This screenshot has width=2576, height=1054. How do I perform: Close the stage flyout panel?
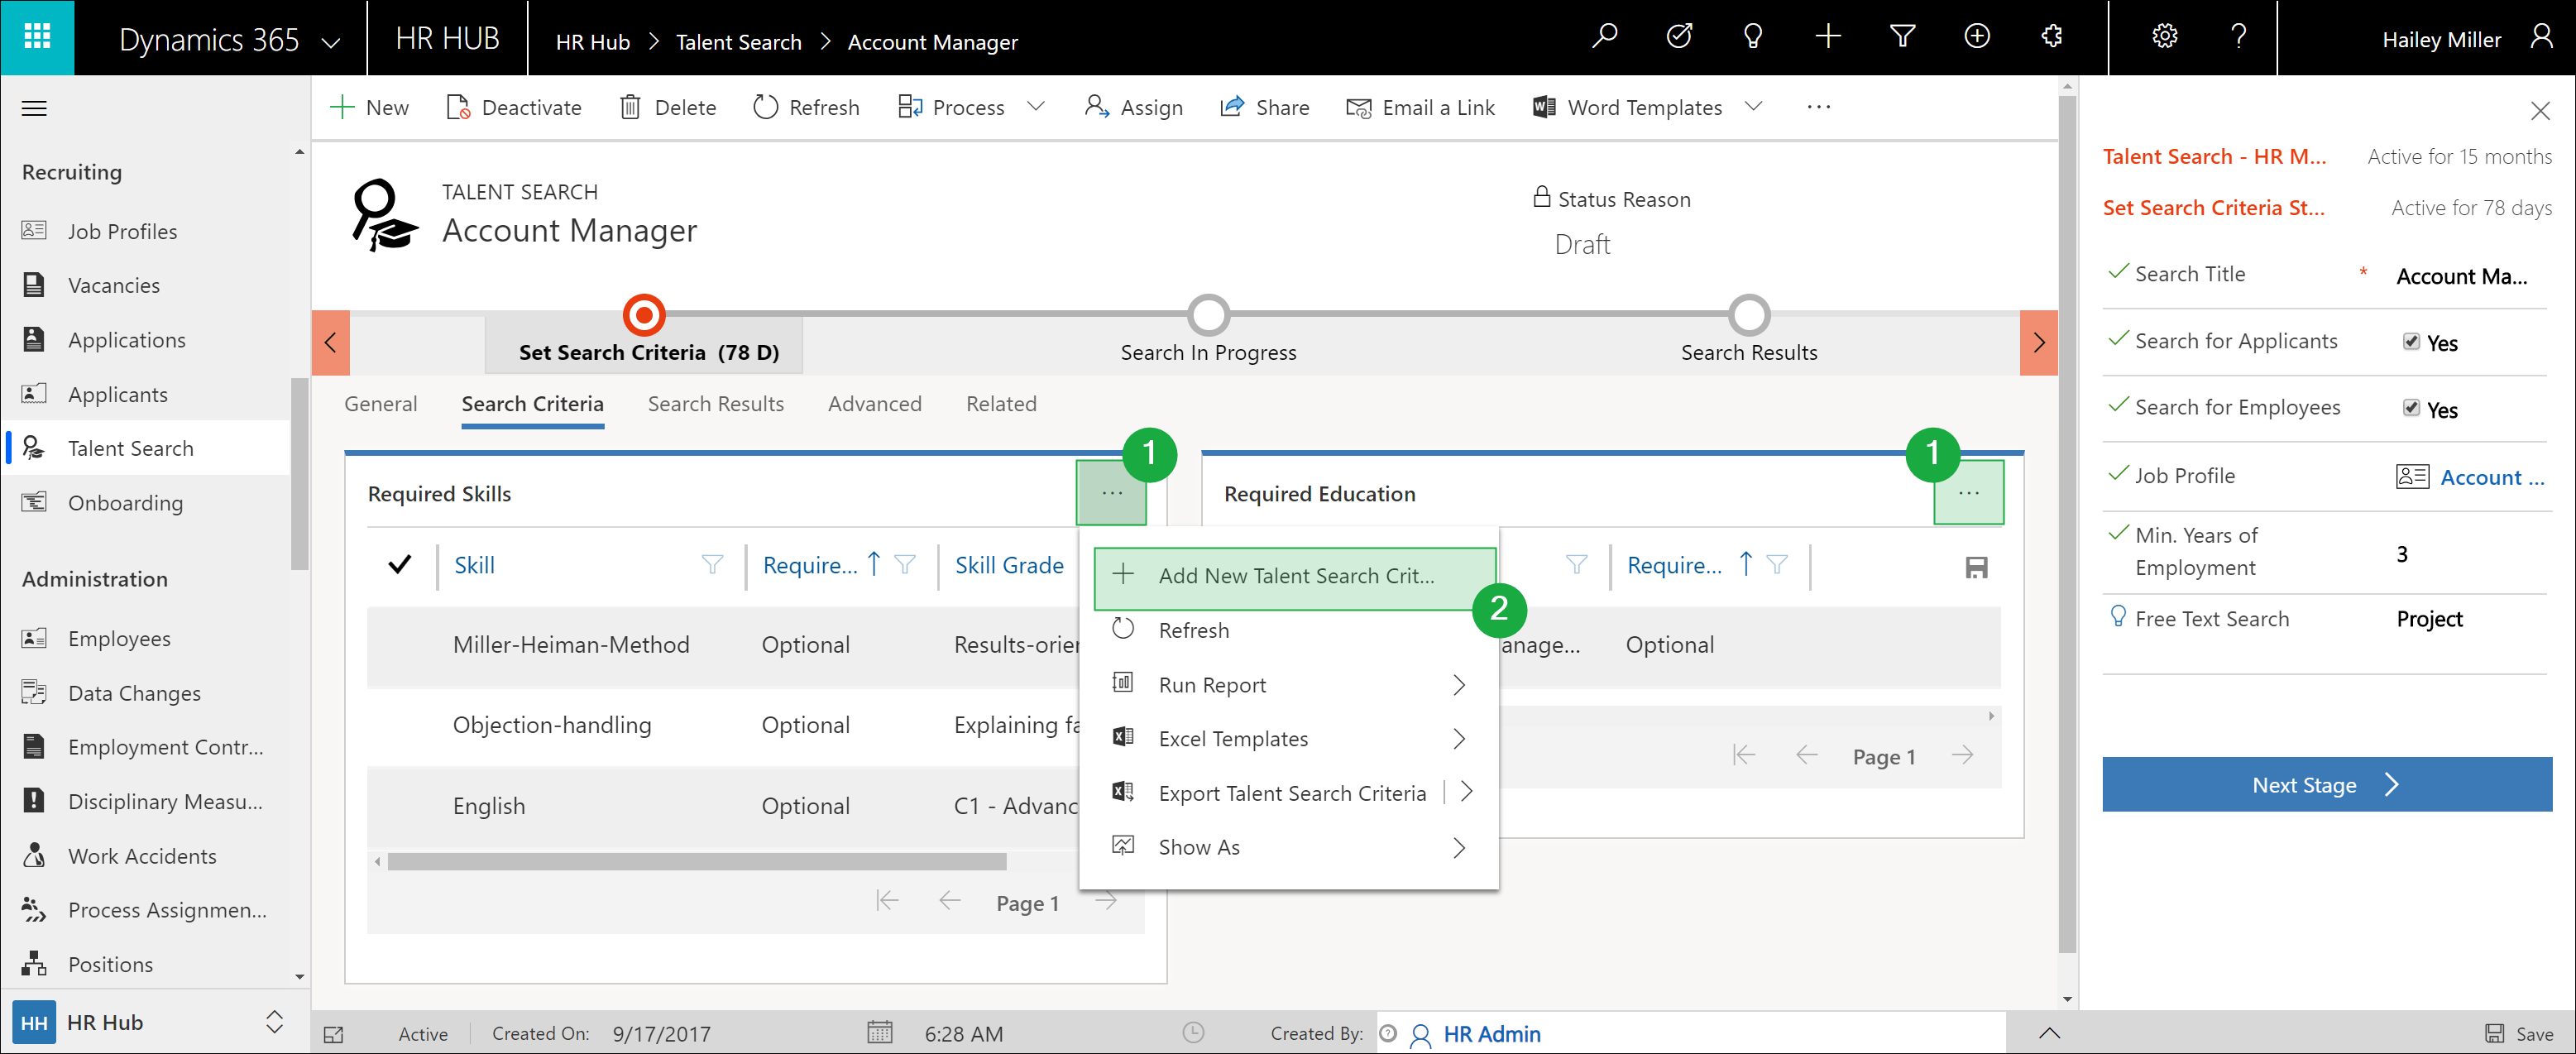(x=2539, y=111)
